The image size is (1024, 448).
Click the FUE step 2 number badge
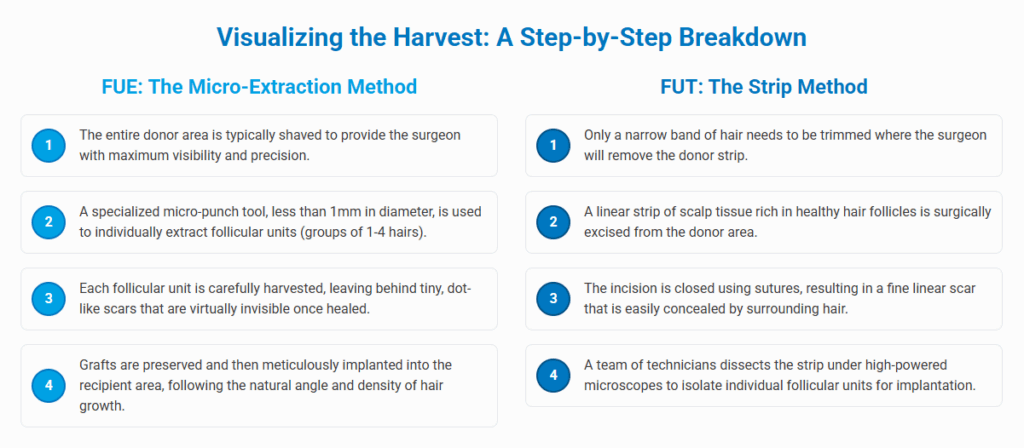point(48,222)
